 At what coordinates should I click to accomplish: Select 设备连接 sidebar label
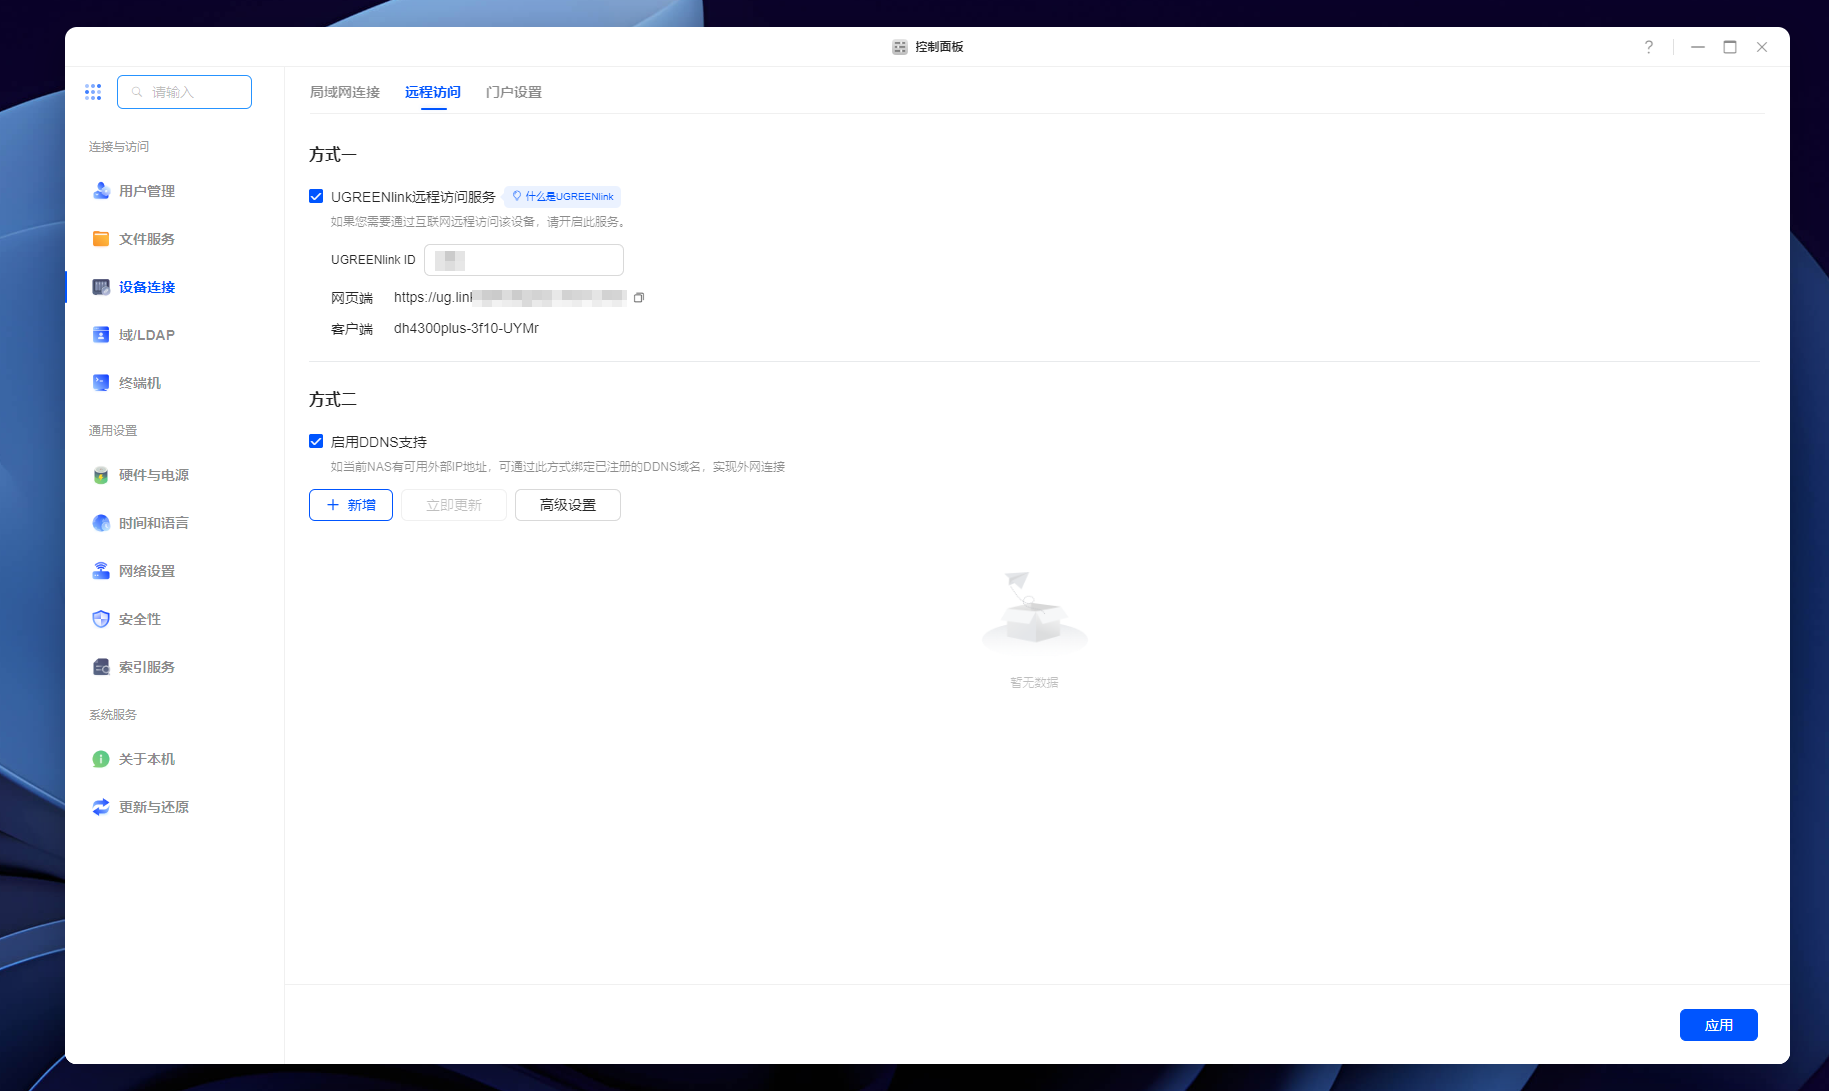tap(147, 287)
